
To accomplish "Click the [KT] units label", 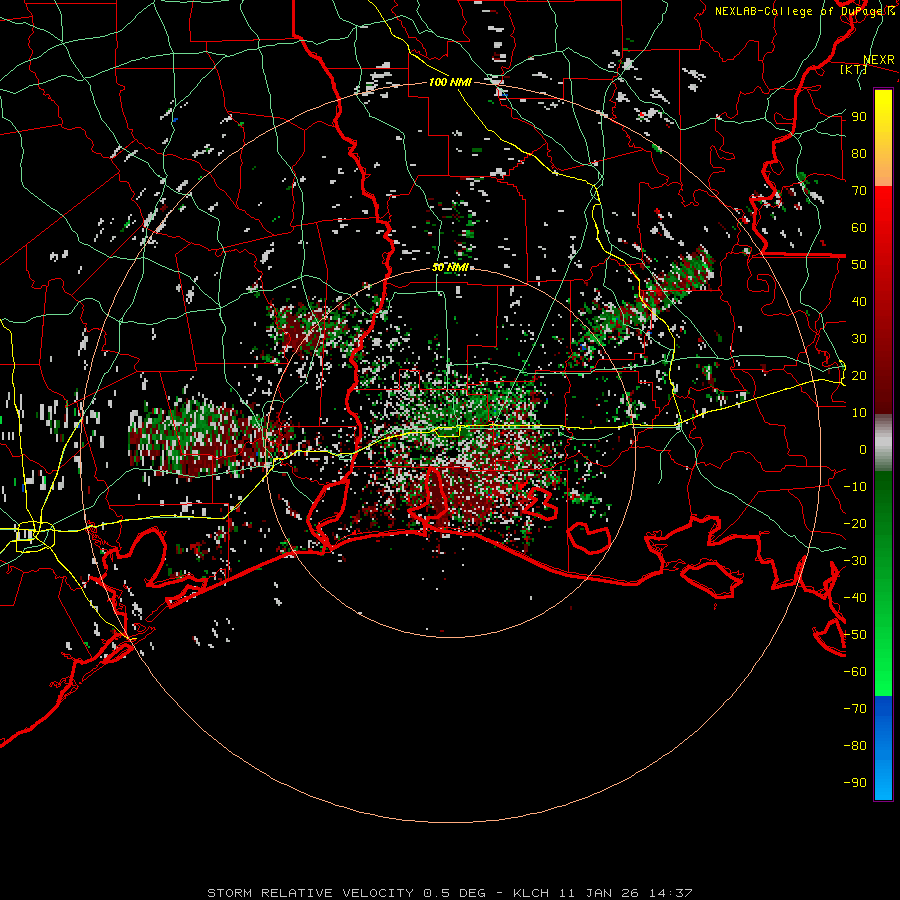I will tap(854, 69).
